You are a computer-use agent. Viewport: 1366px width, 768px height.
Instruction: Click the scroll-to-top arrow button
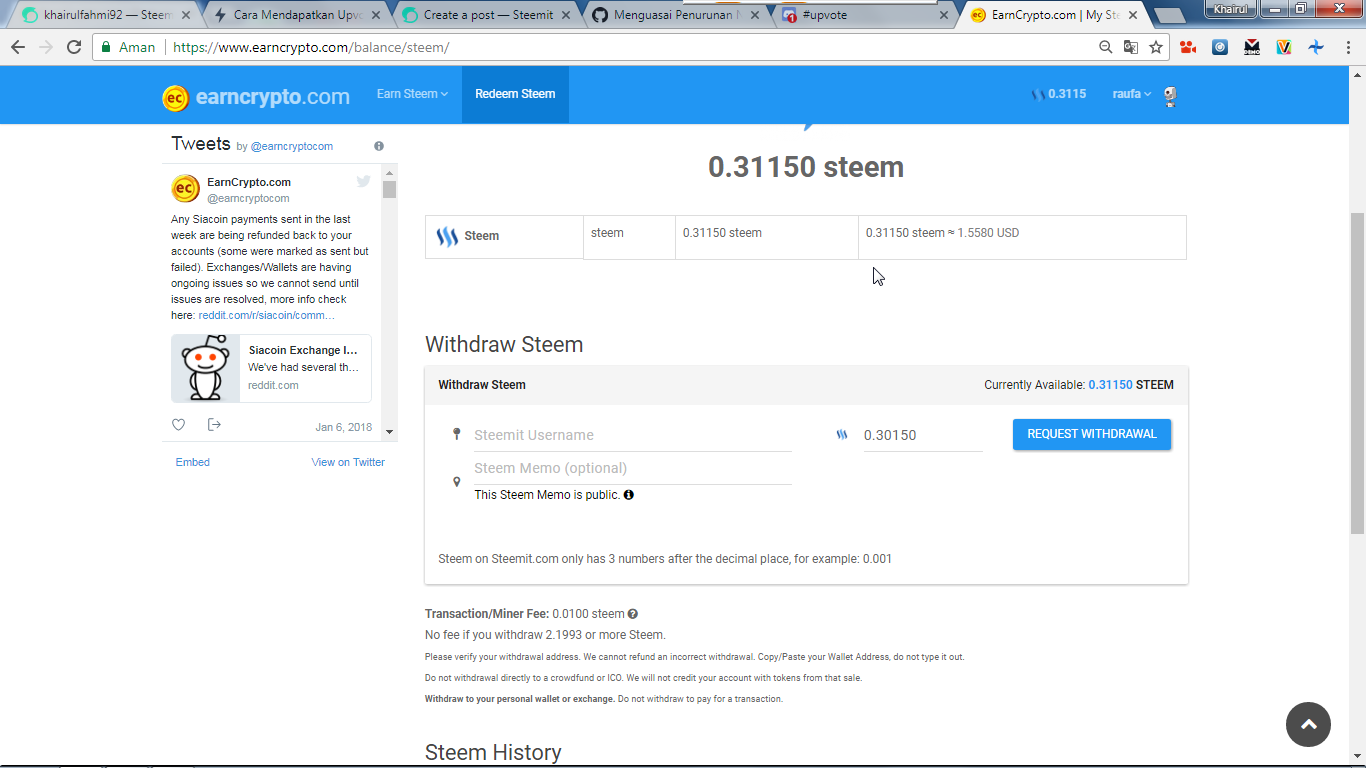point(1309,724)
